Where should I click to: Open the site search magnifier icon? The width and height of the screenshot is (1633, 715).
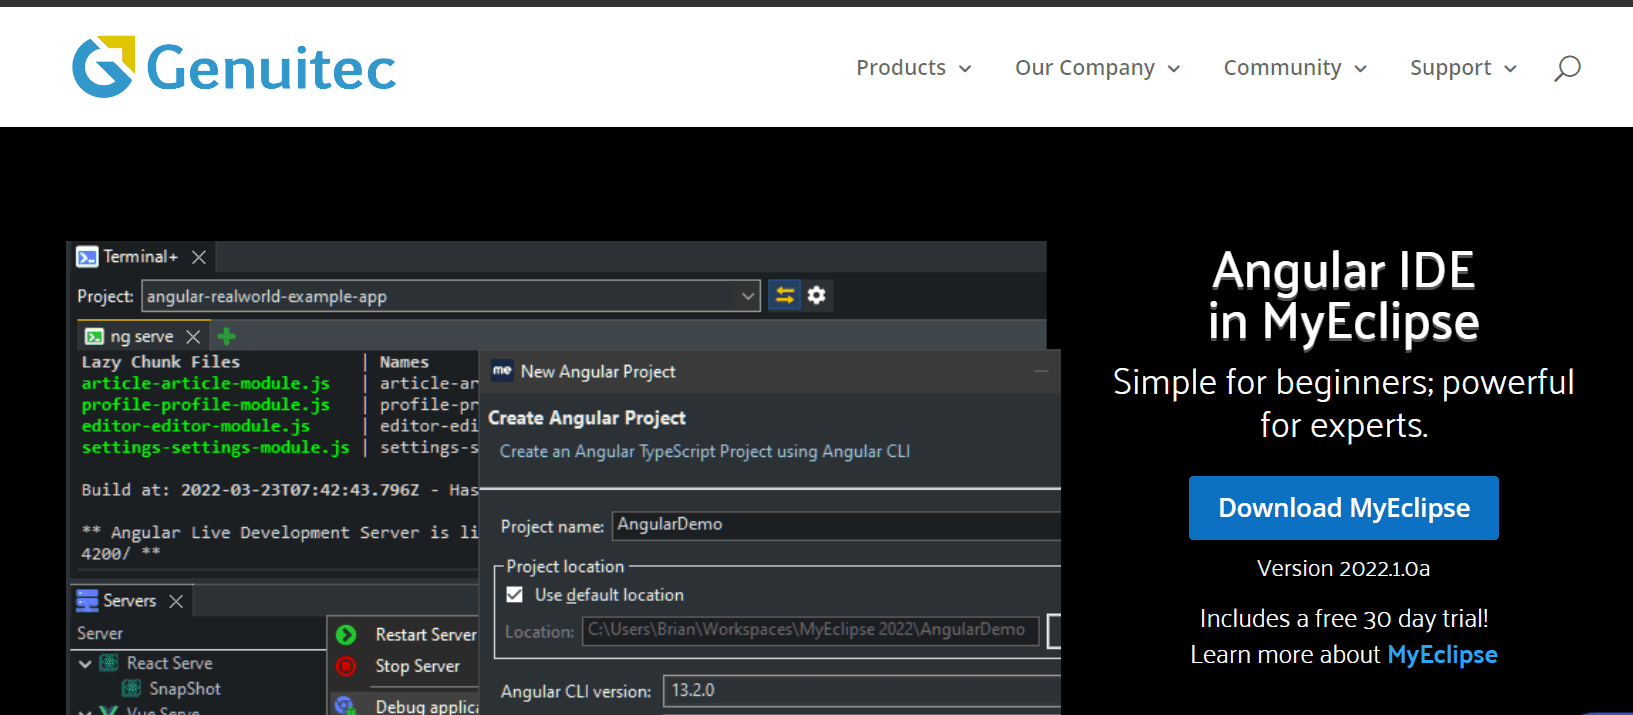(x=1567, y=68)
